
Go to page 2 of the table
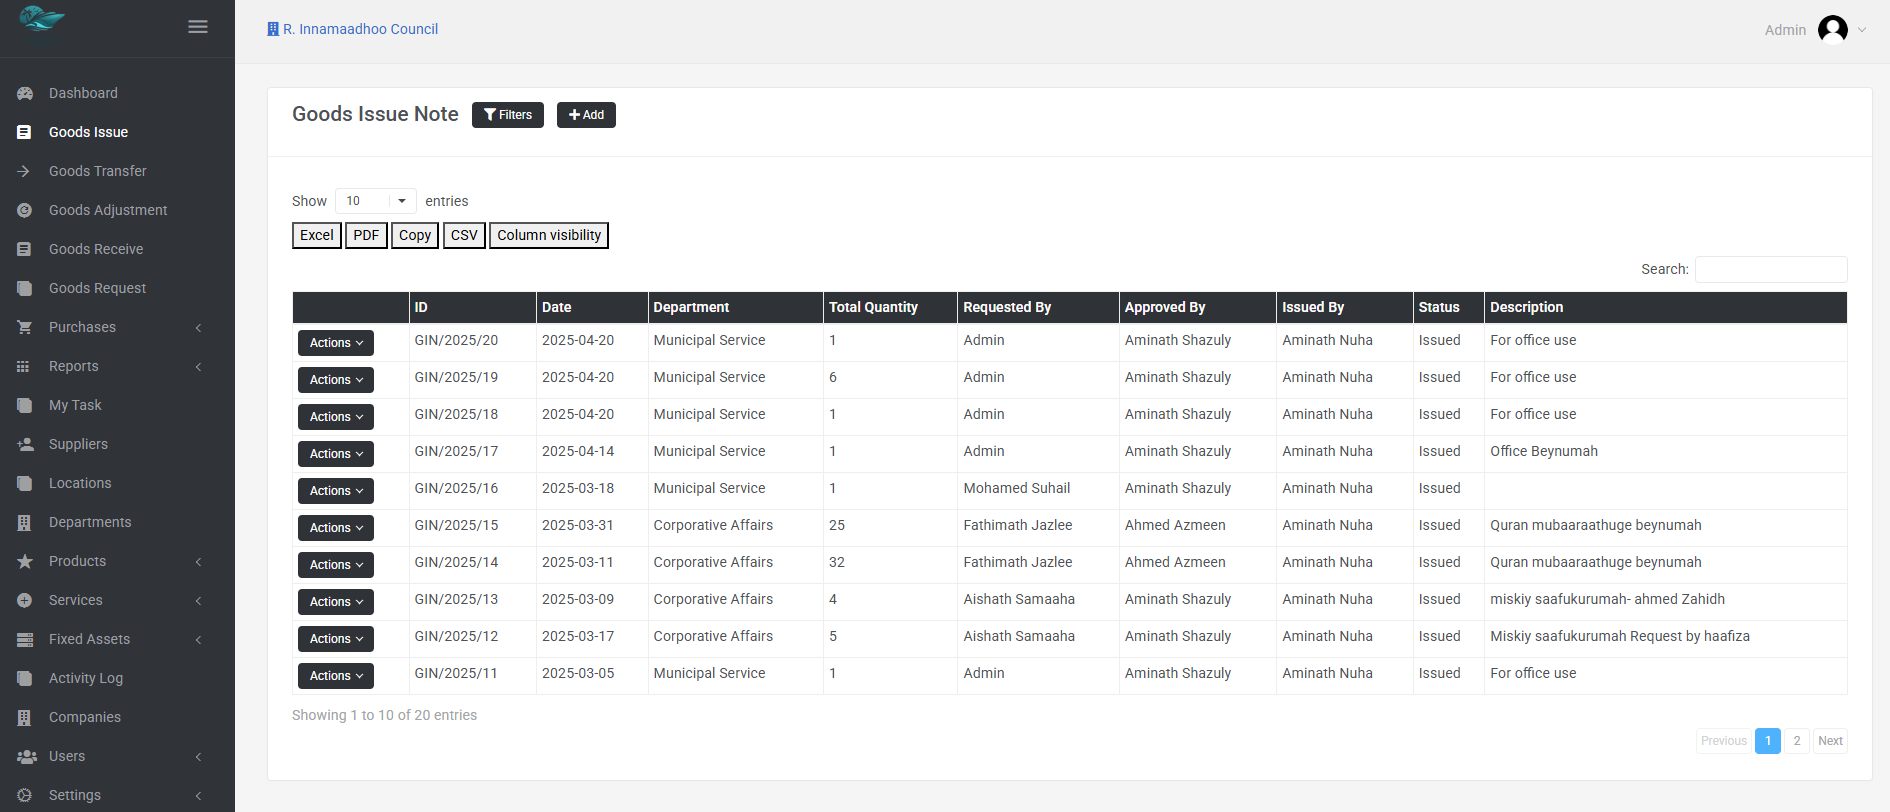[x=1796, y=741]
